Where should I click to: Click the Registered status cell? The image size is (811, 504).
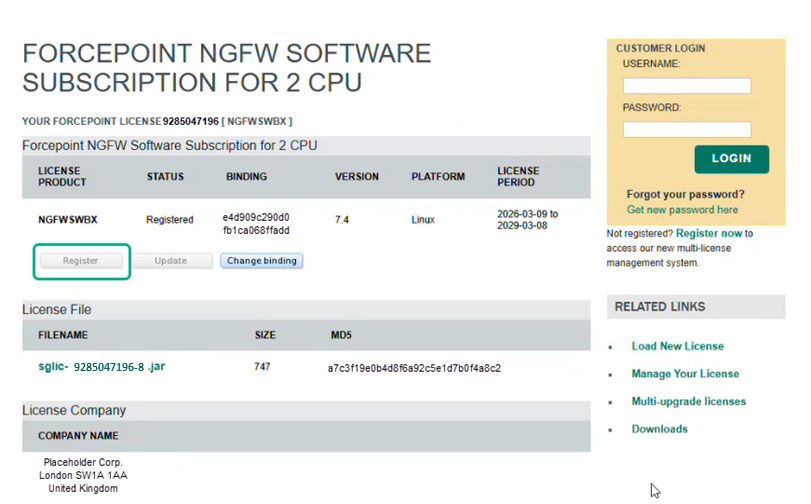170,219
